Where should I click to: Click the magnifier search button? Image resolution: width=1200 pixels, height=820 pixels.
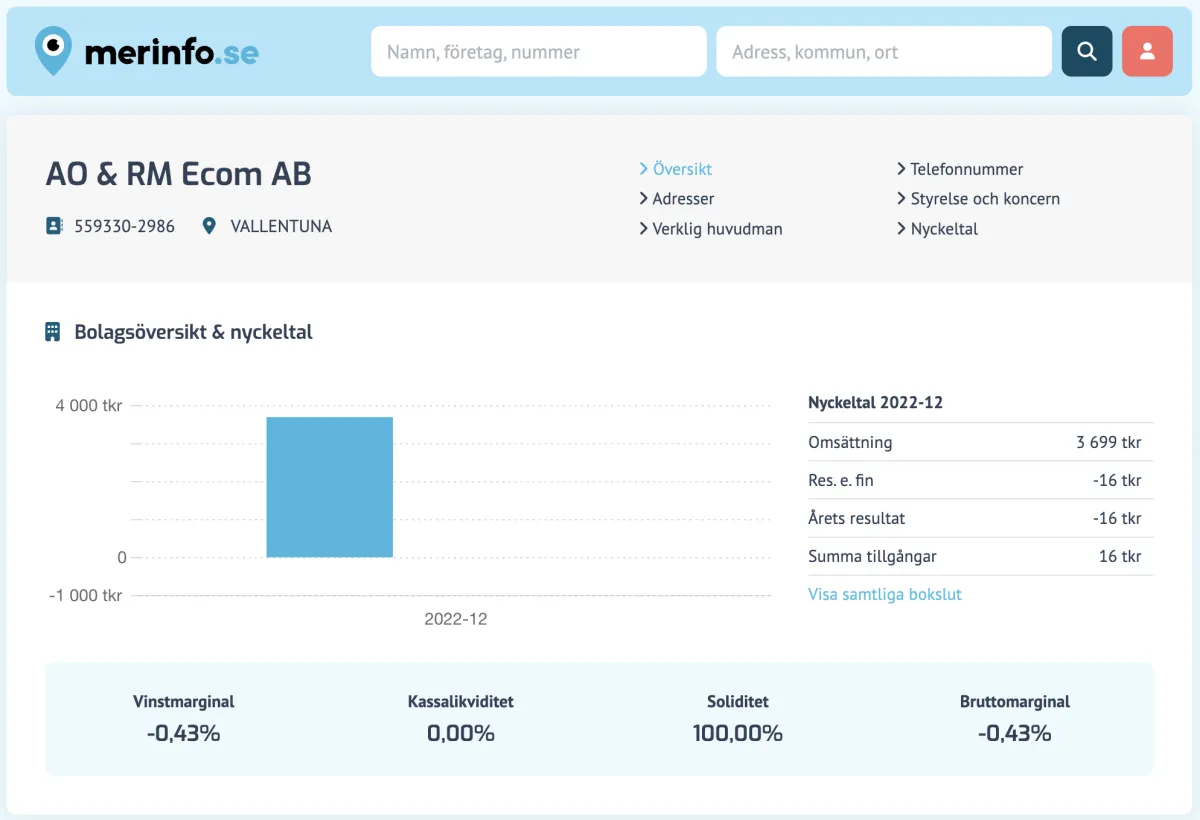pos(1087,51)
